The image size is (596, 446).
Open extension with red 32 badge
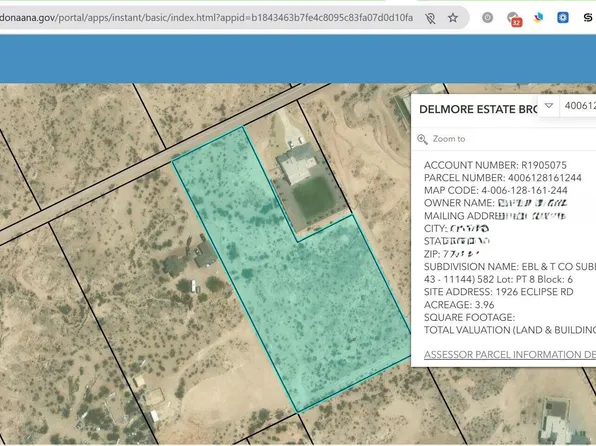(x=514, y=18)
